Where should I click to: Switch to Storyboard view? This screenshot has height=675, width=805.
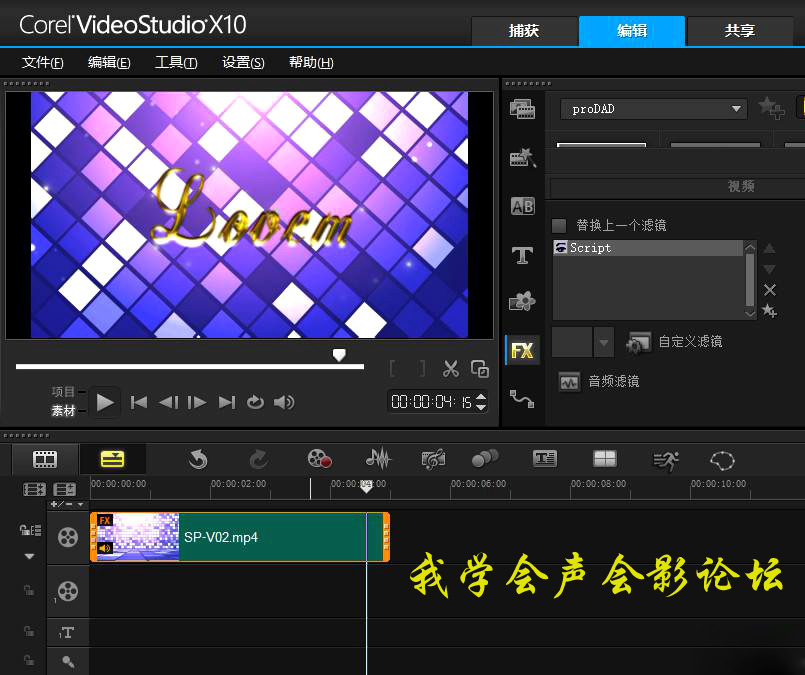pos(45,459)
